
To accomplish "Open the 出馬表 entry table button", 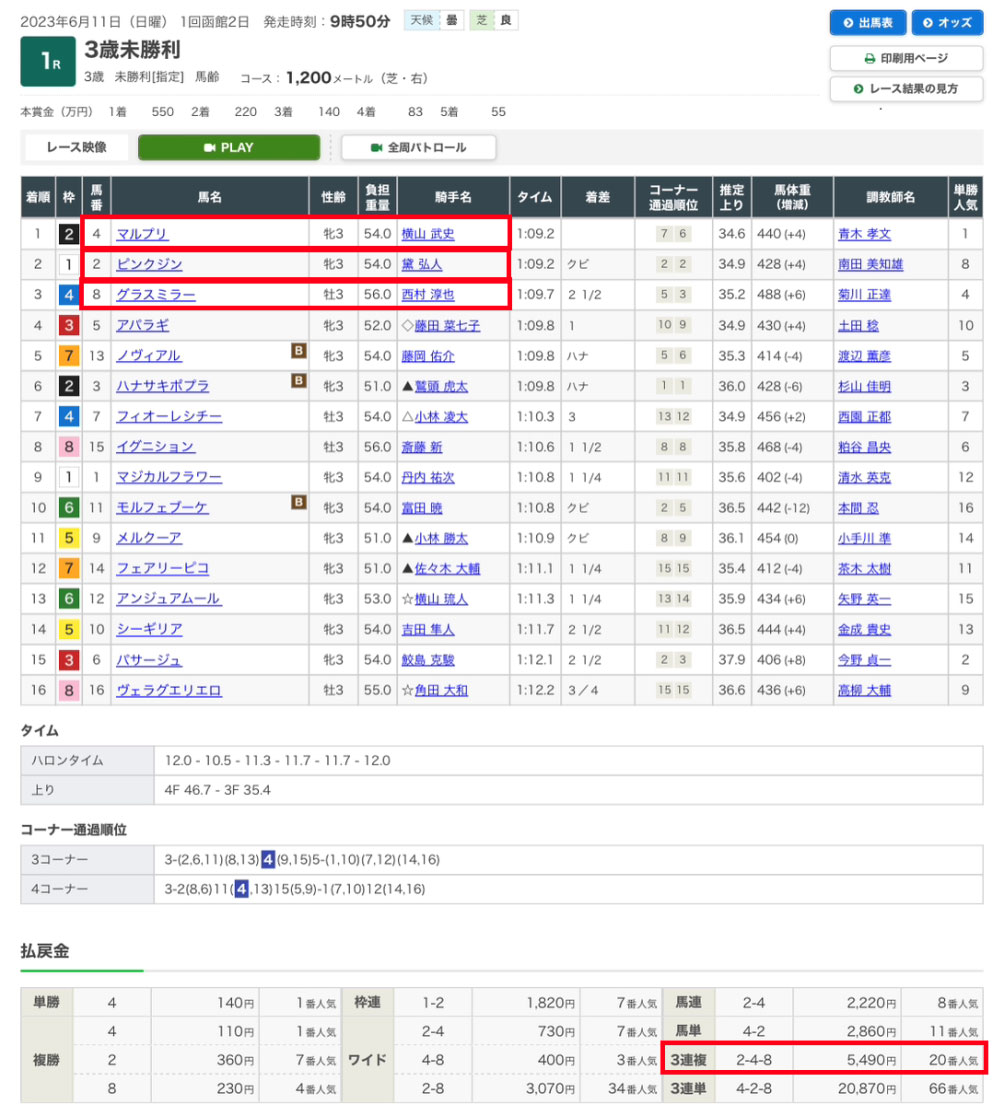I will (867, 22).
